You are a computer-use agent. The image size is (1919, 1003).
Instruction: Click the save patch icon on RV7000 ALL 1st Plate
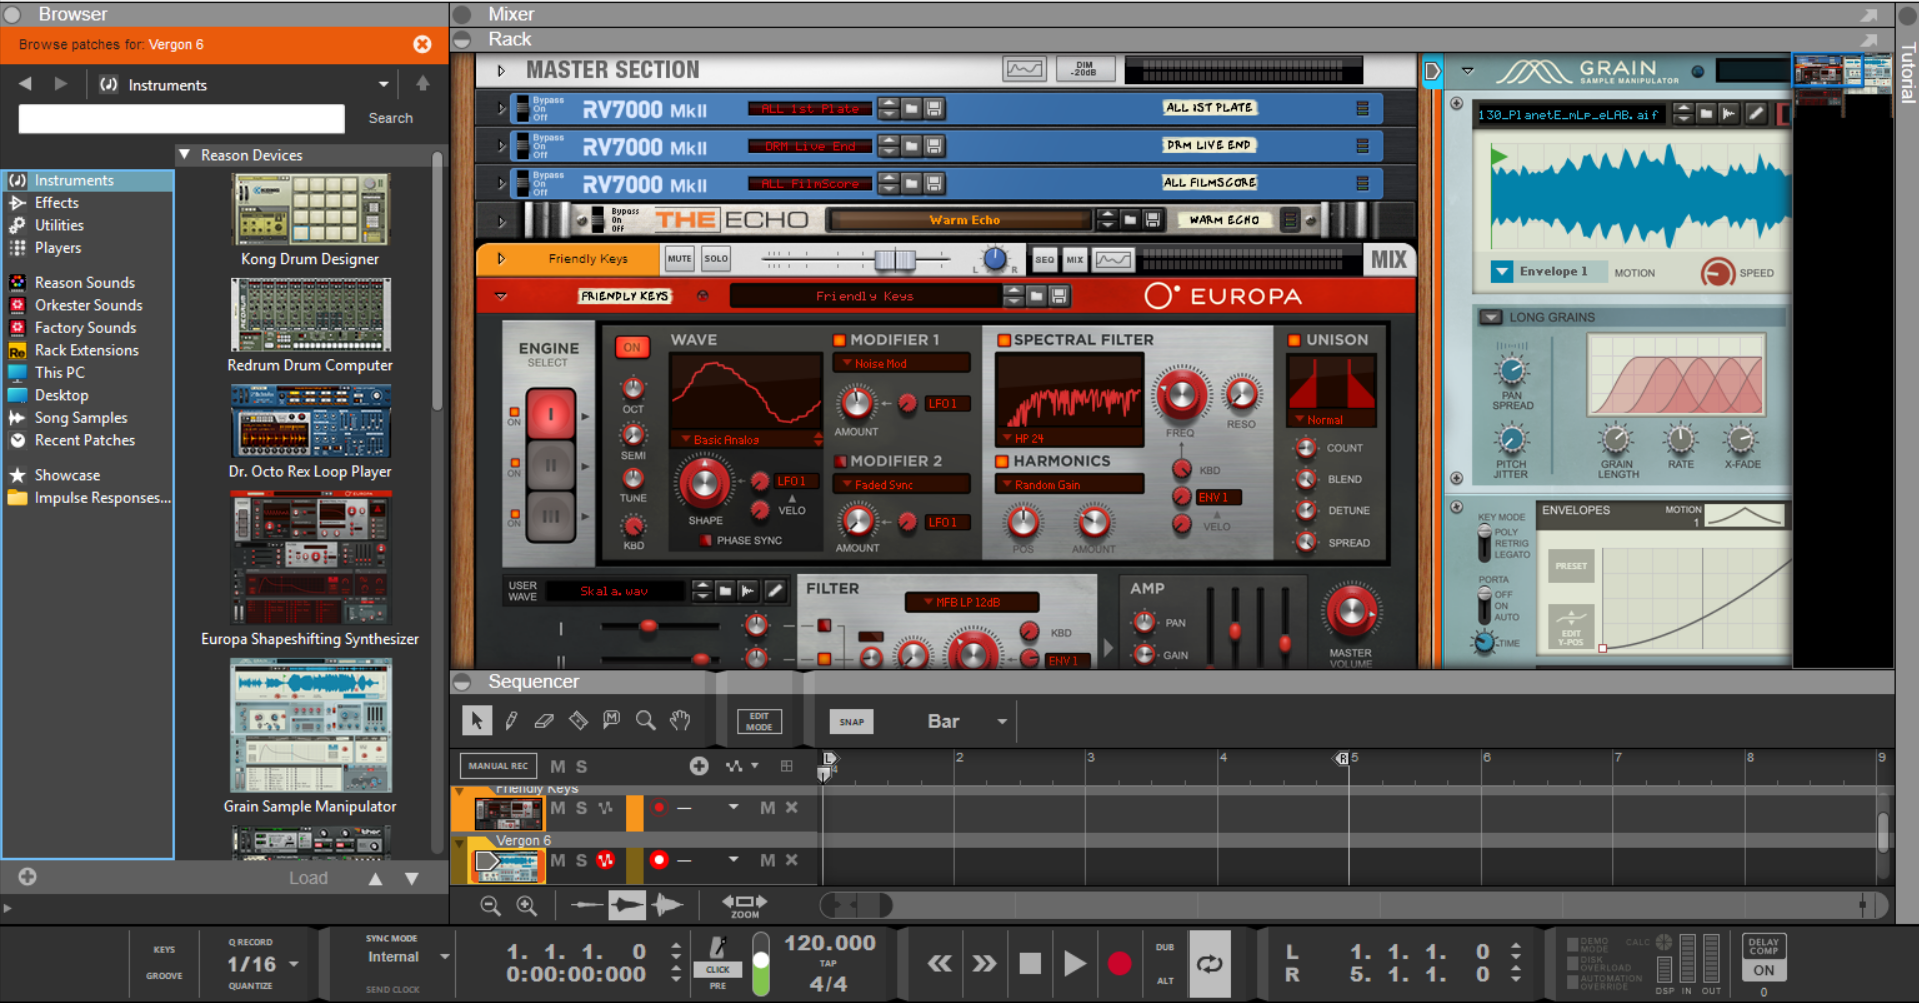[934, 108]
